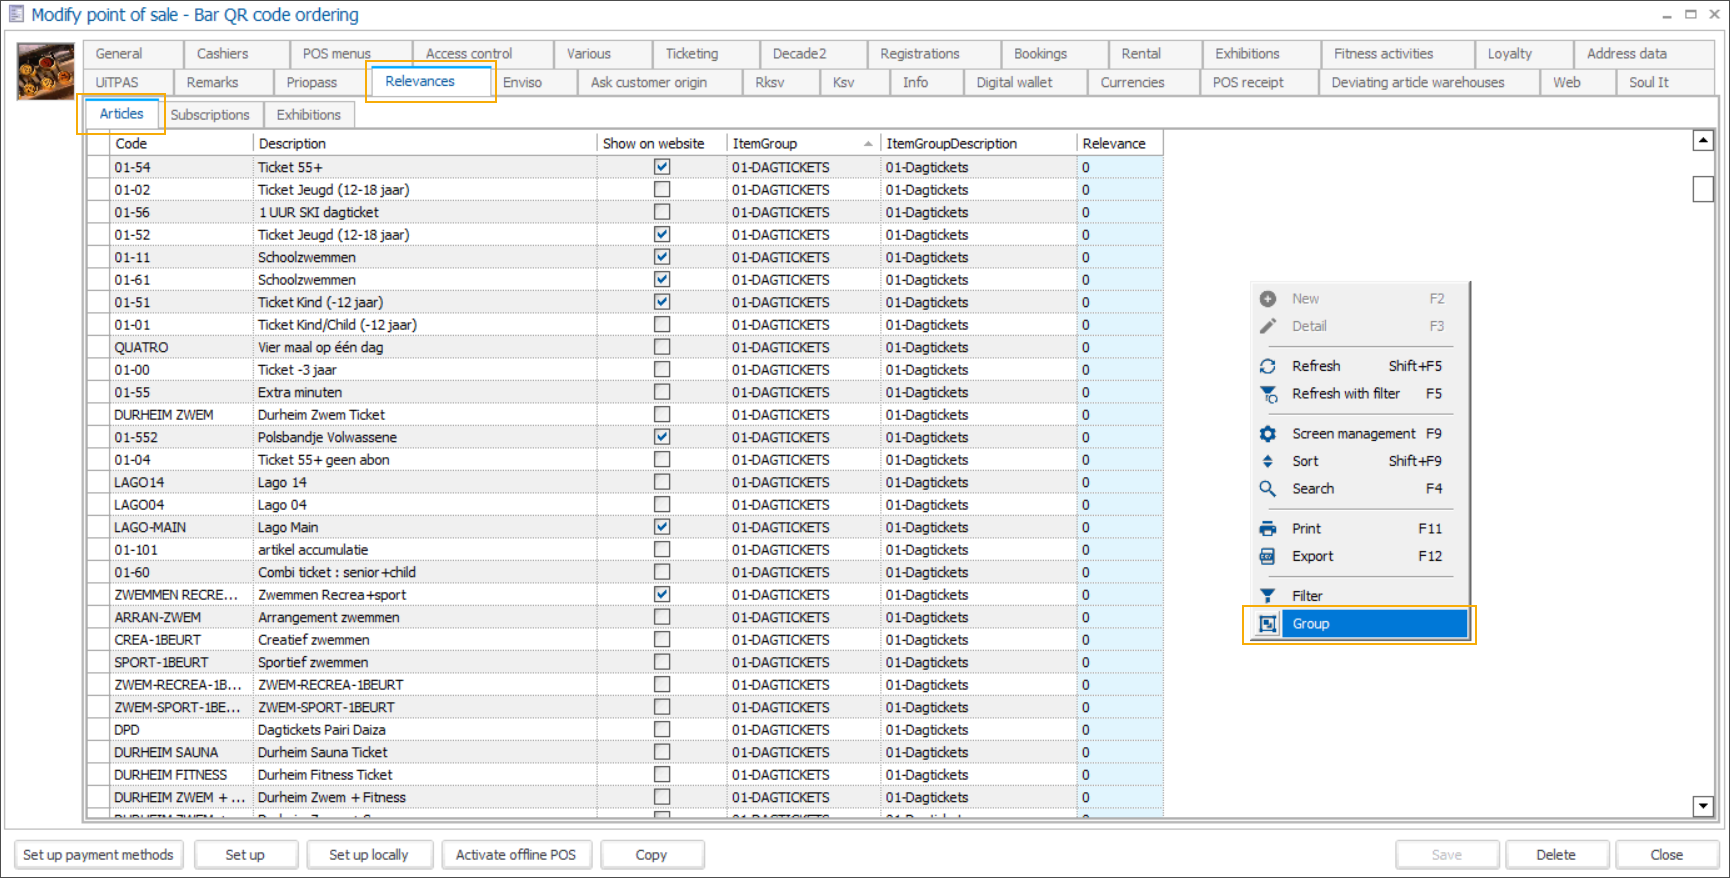
Task: Enable Show on website for Lago 14
Action: tap(662, 482)
